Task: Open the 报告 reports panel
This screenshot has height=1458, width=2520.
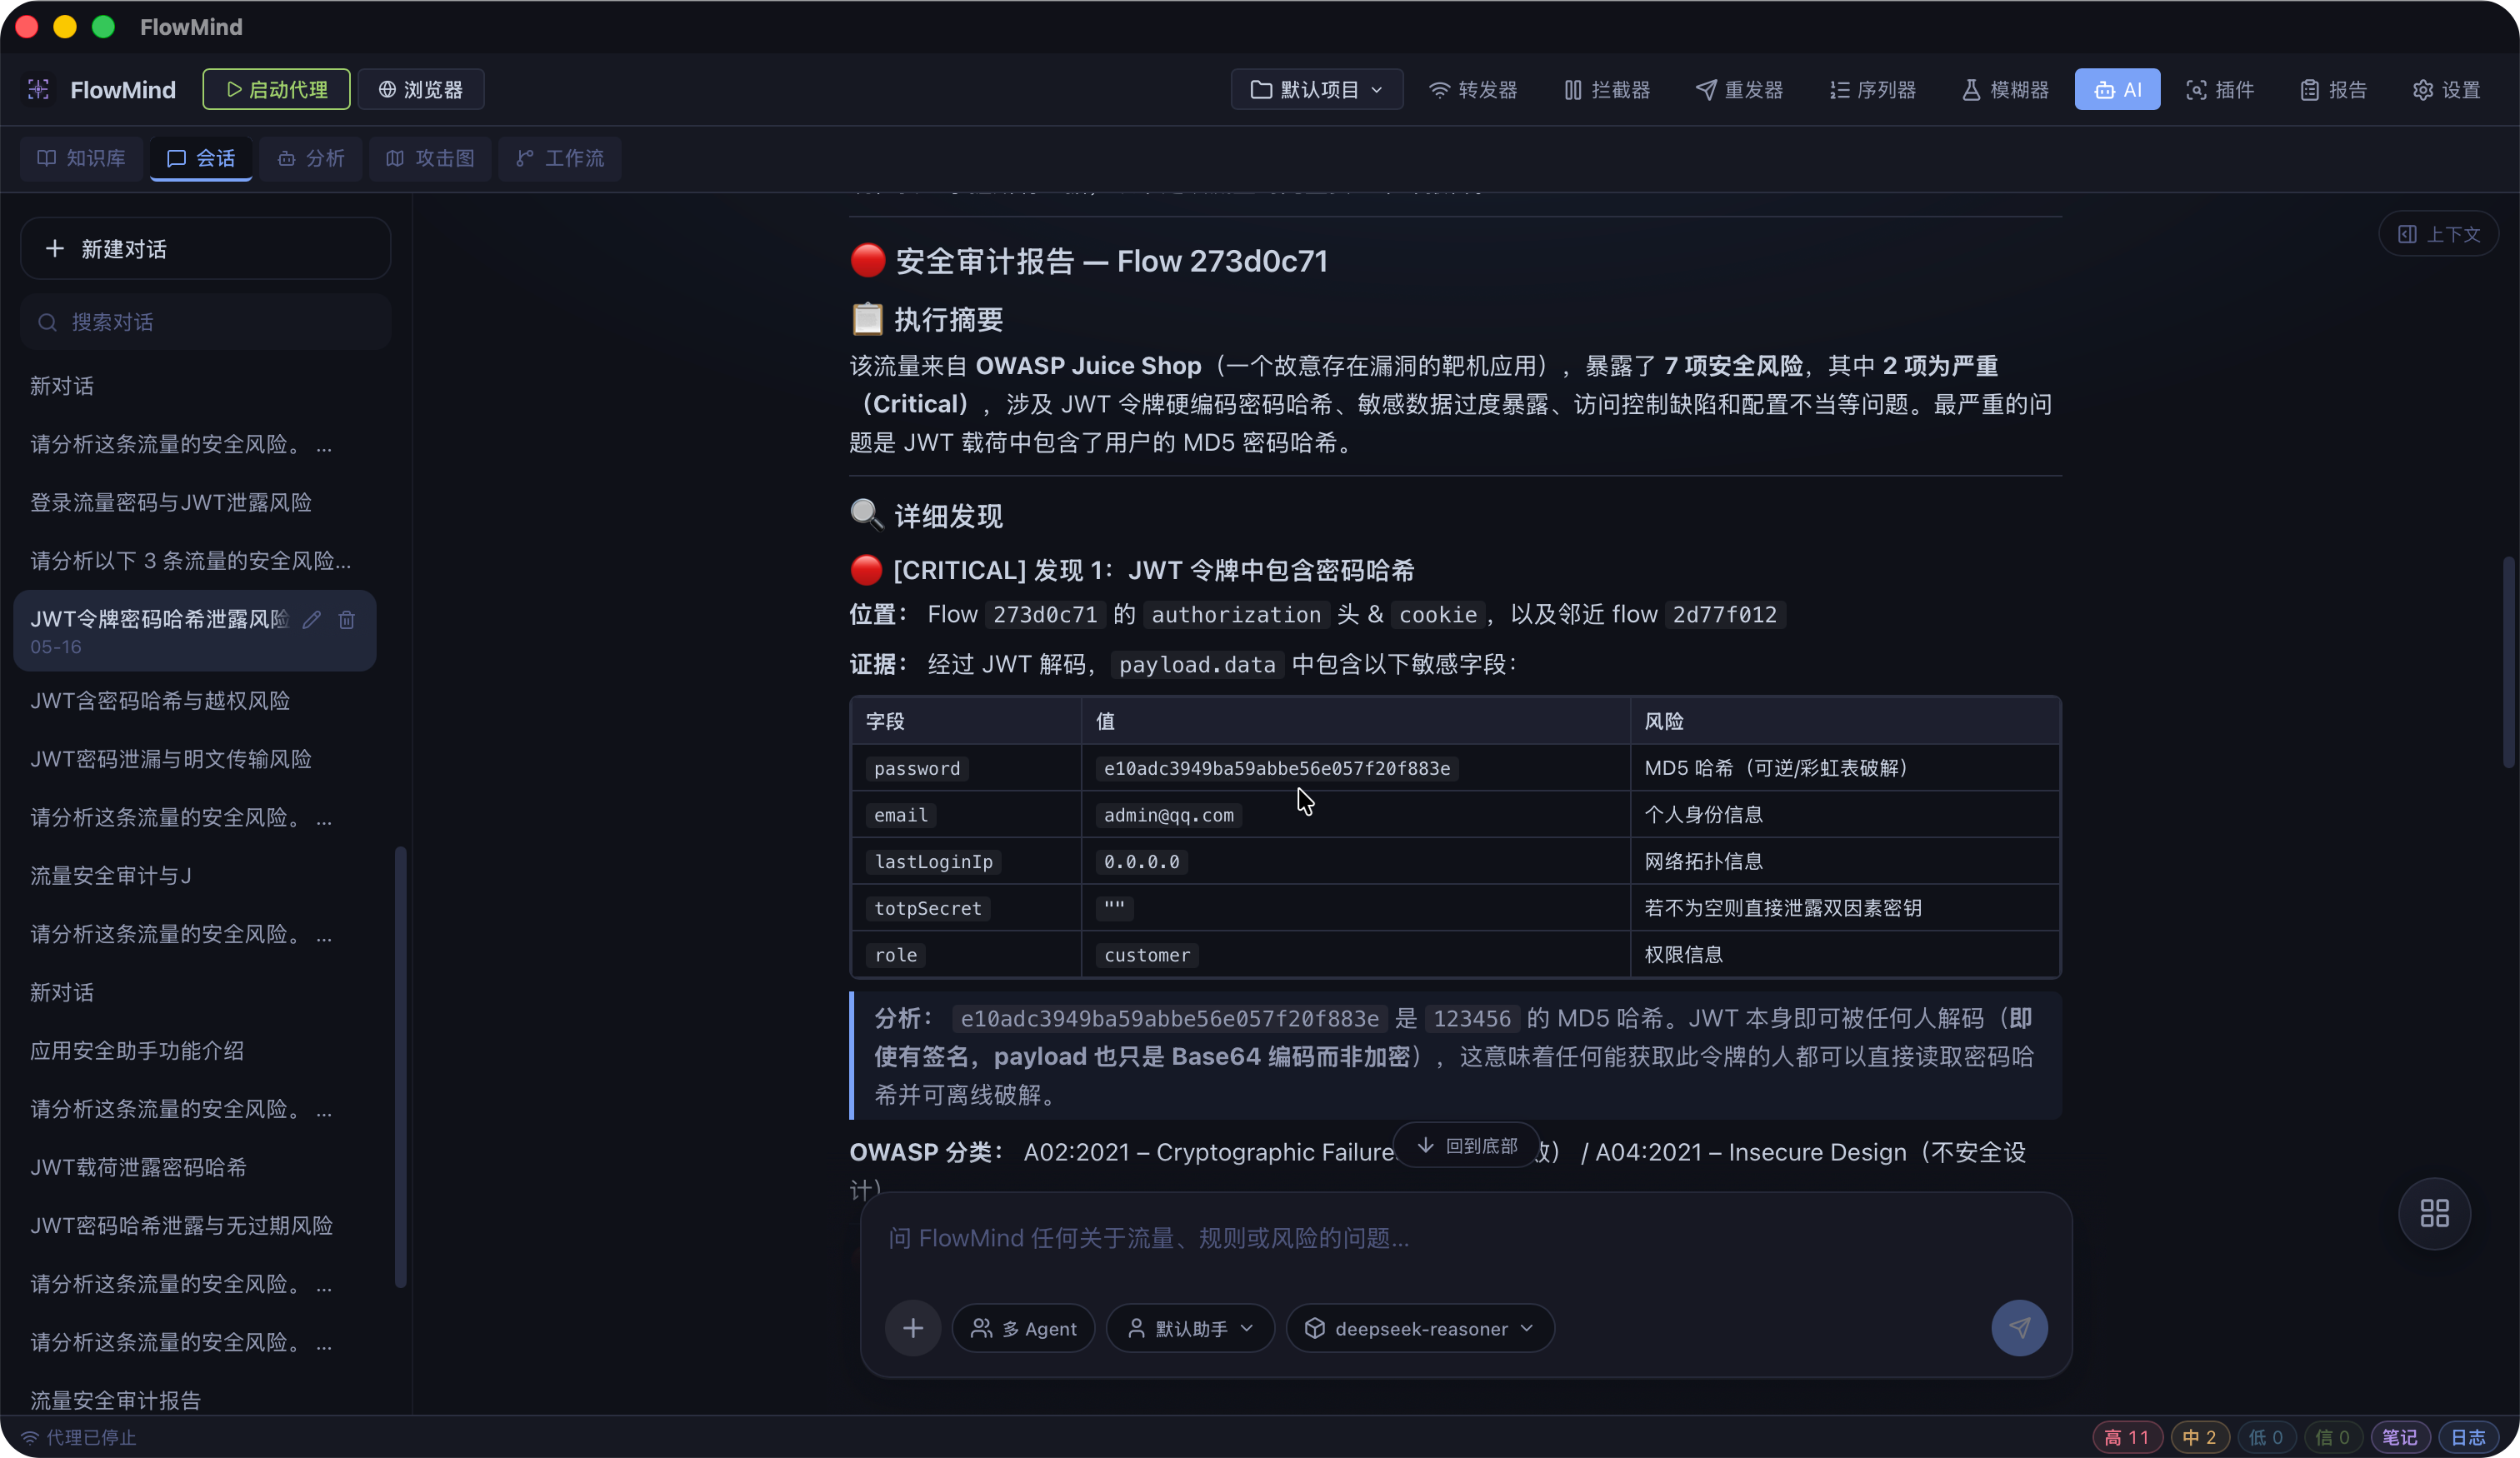Action: 2334,90
